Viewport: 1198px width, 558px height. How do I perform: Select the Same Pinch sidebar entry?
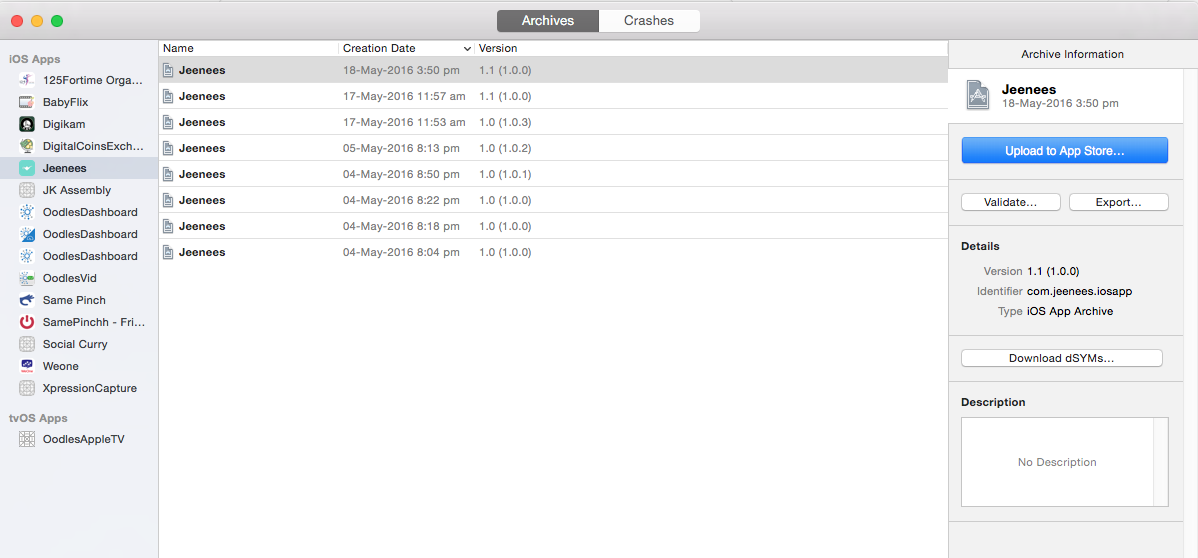coord(79,300)
